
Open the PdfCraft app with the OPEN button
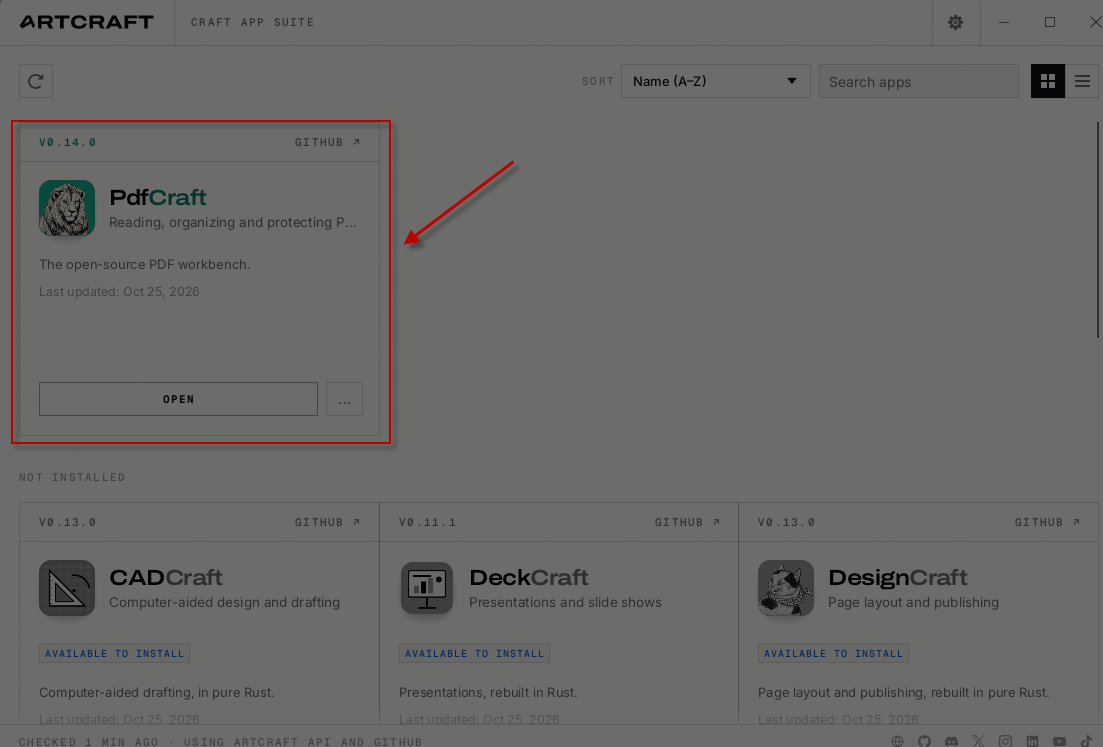click(178, 399)
